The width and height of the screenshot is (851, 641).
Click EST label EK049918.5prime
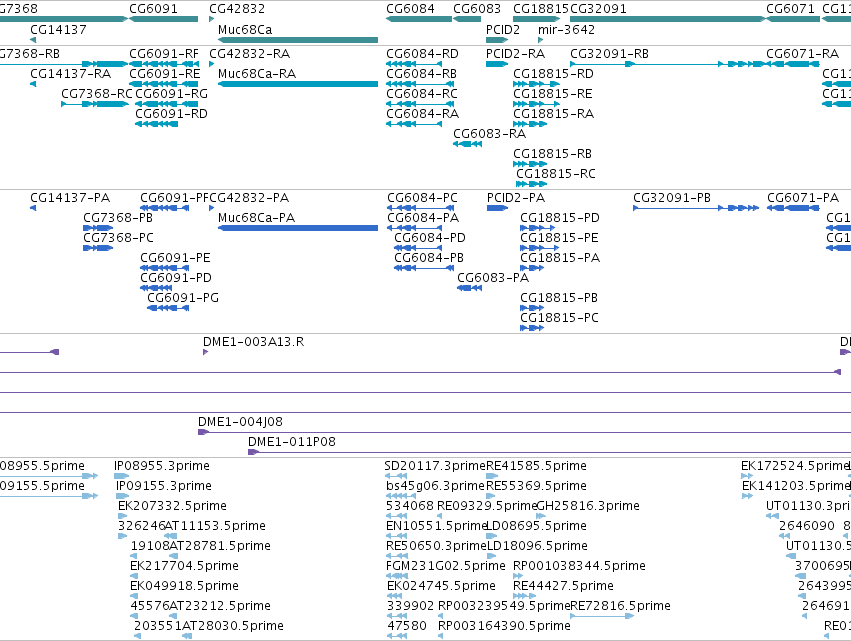184,586
